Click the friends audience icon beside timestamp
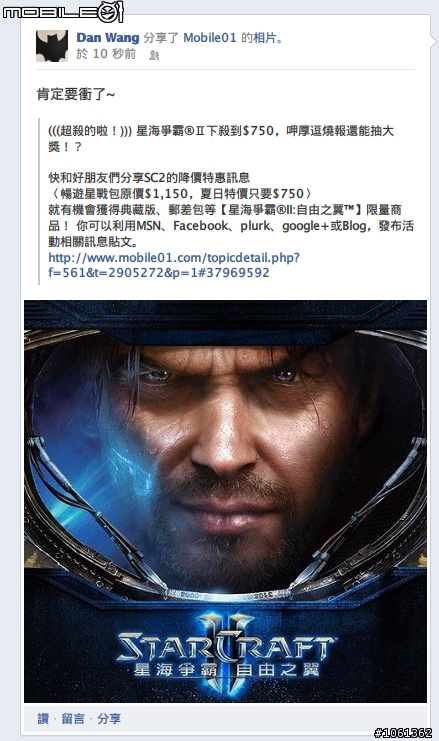Image resolution: width=439 pixels, height=741 pixels. coord(154,56)
